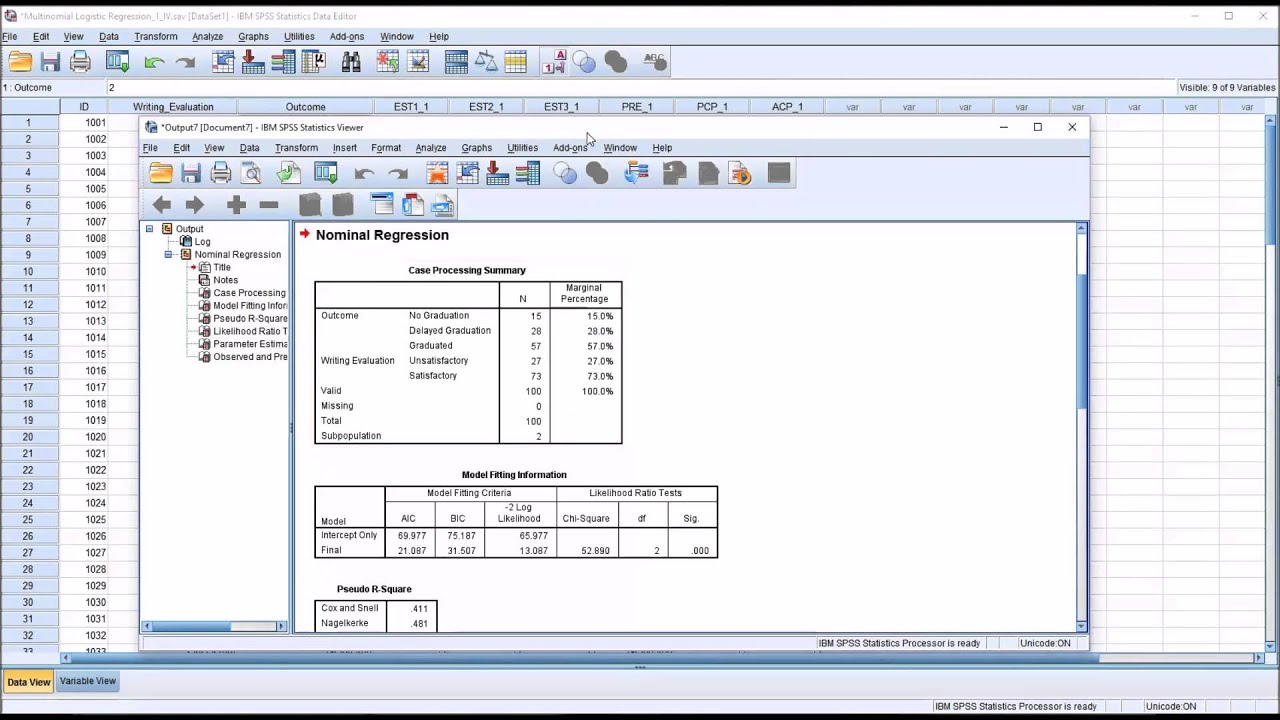The image size is (1280, 720).
Task: Click the outline pane's horizontal scrollbar
Action: (x=213, y=627)
